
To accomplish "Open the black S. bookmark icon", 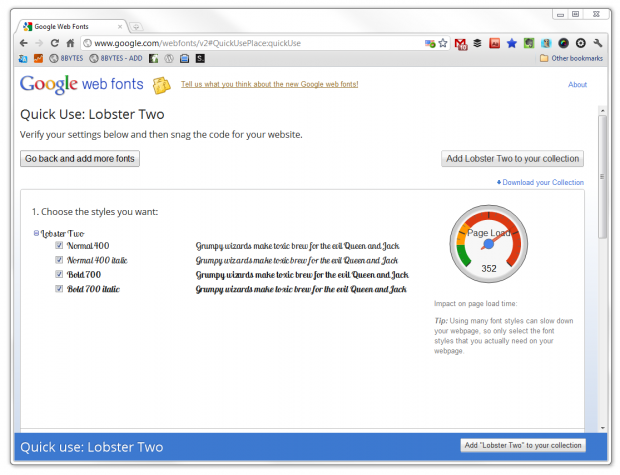I will 200,59.
